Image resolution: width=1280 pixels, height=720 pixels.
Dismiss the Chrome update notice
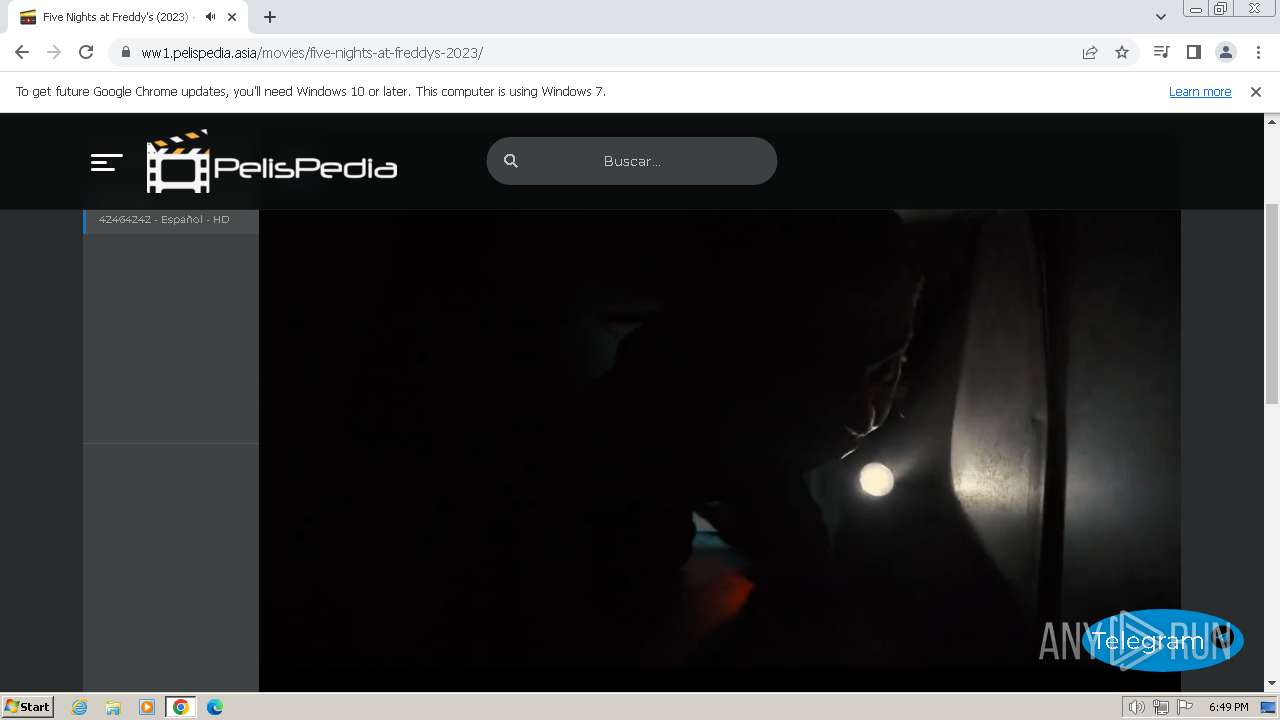click(1256, 91)
